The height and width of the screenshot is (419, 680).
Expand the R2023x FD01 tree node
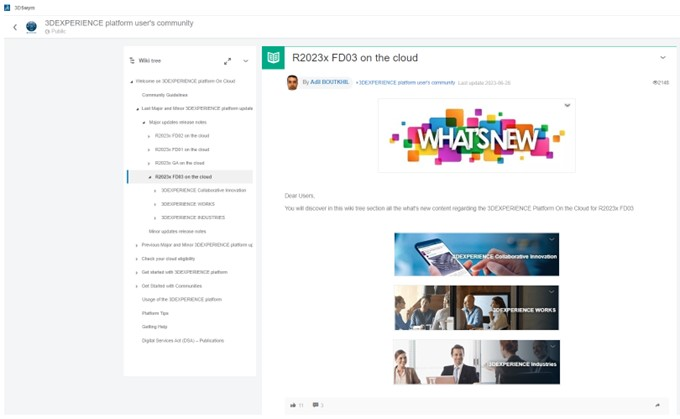[x=149, y=150]
